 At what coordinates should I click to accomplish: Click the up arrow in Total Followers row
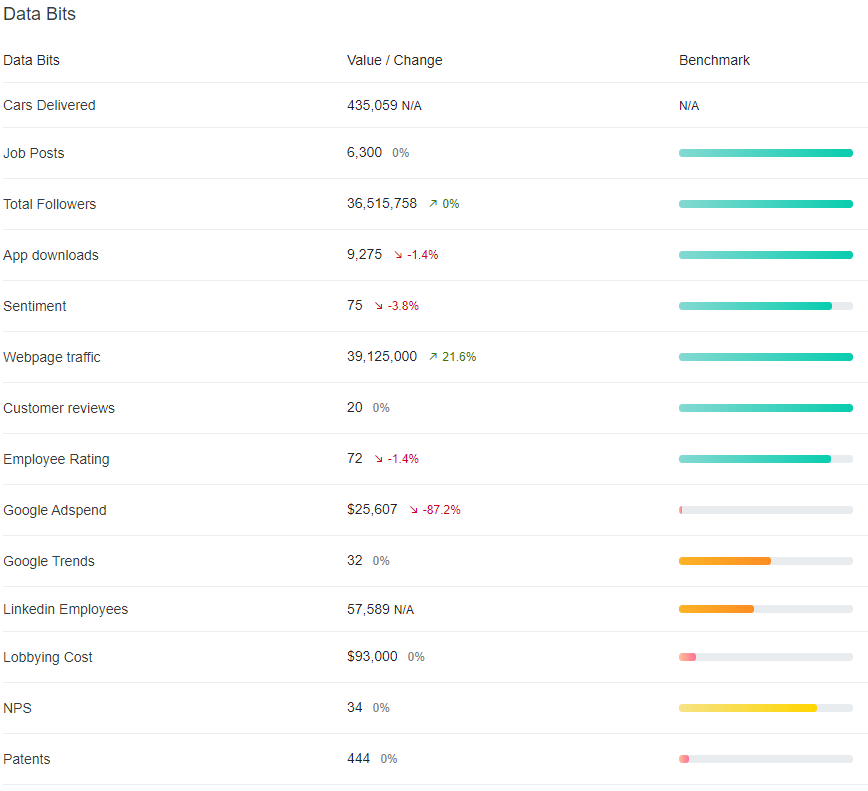tap(433, 204)
